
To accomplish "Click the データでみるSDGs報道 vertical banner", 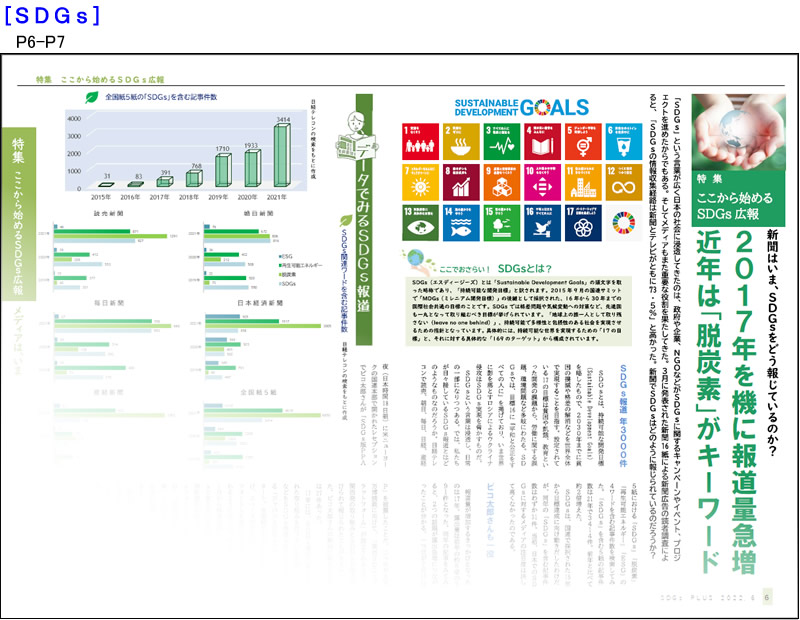I will [364, 219].
